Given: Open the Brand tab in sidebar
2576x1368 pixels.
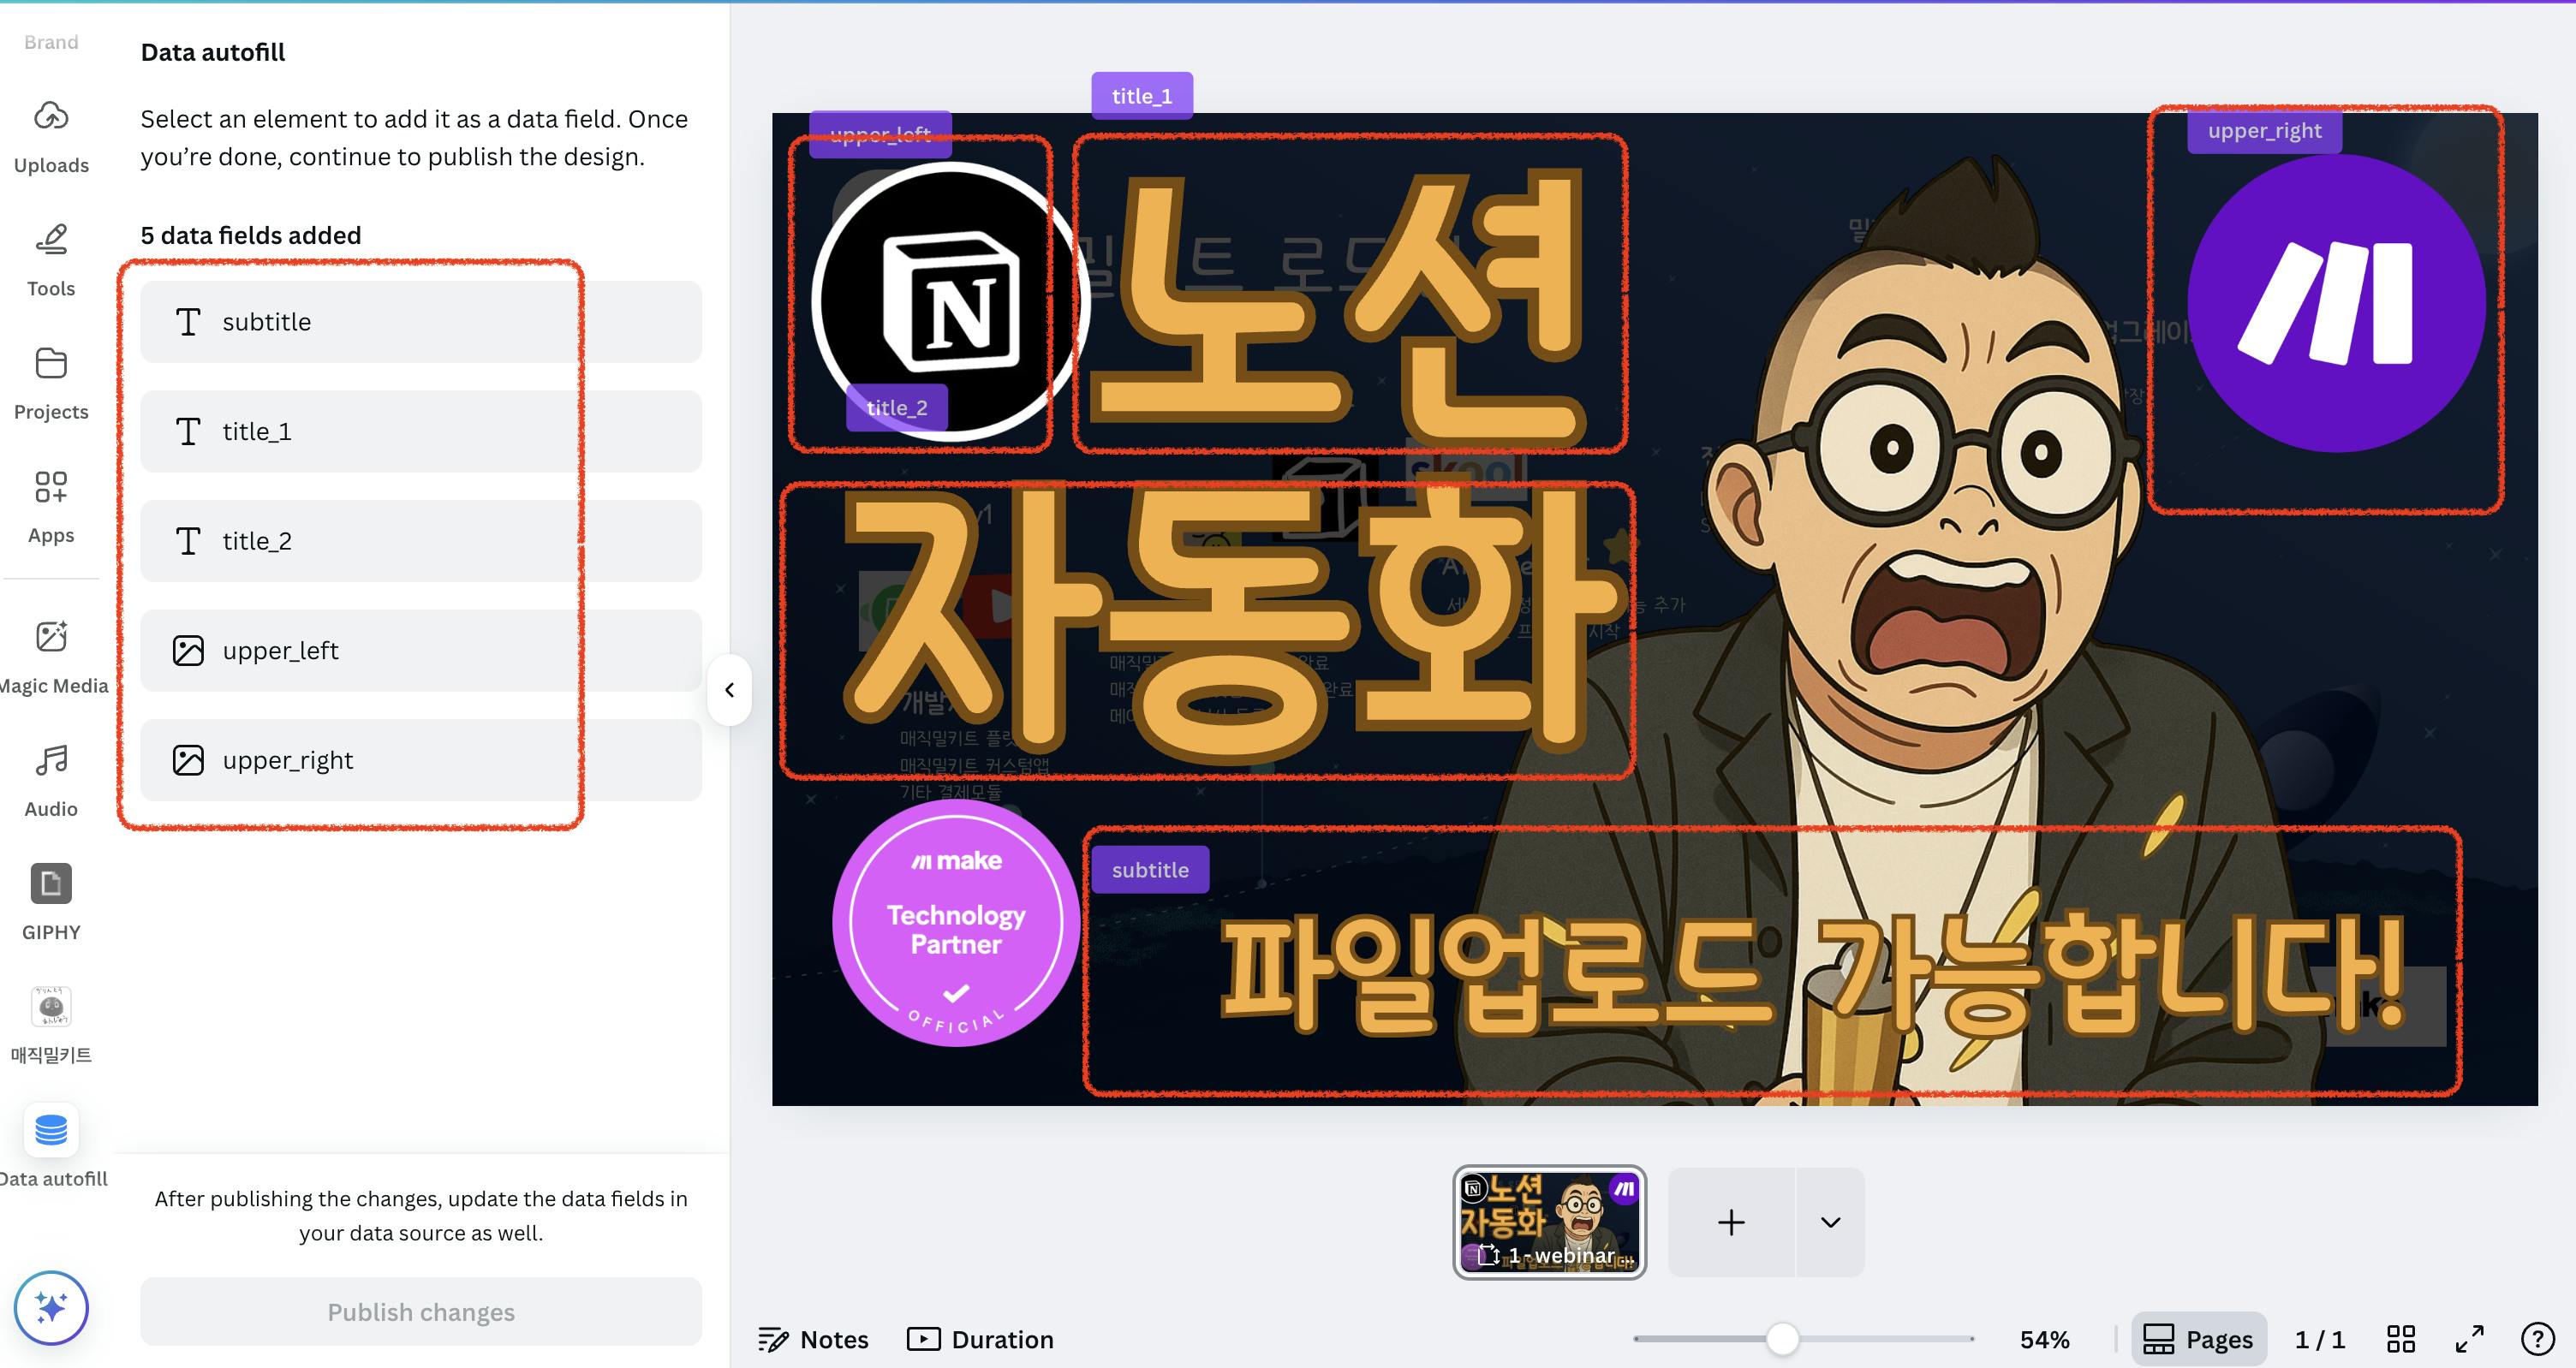Looking at the screenshot, I should (51, 42).
